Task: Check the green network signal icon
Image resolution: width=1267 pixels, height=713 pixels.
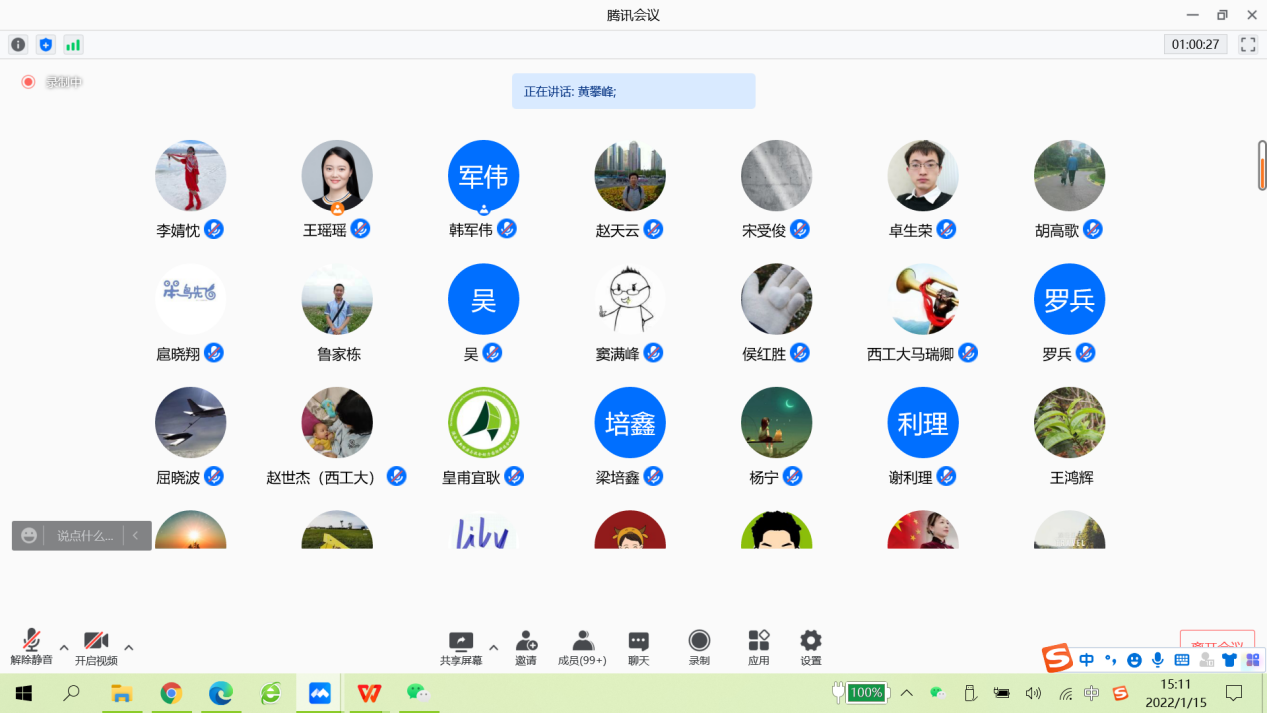Action: [73, 45]
